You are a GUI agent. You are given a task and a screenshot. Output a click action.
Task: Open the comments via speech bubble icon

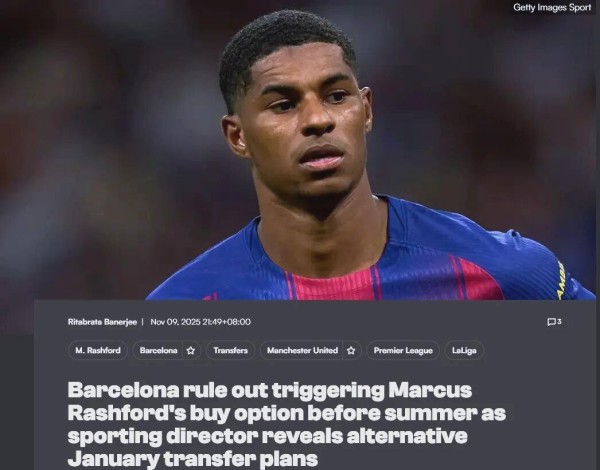point(551,322)
